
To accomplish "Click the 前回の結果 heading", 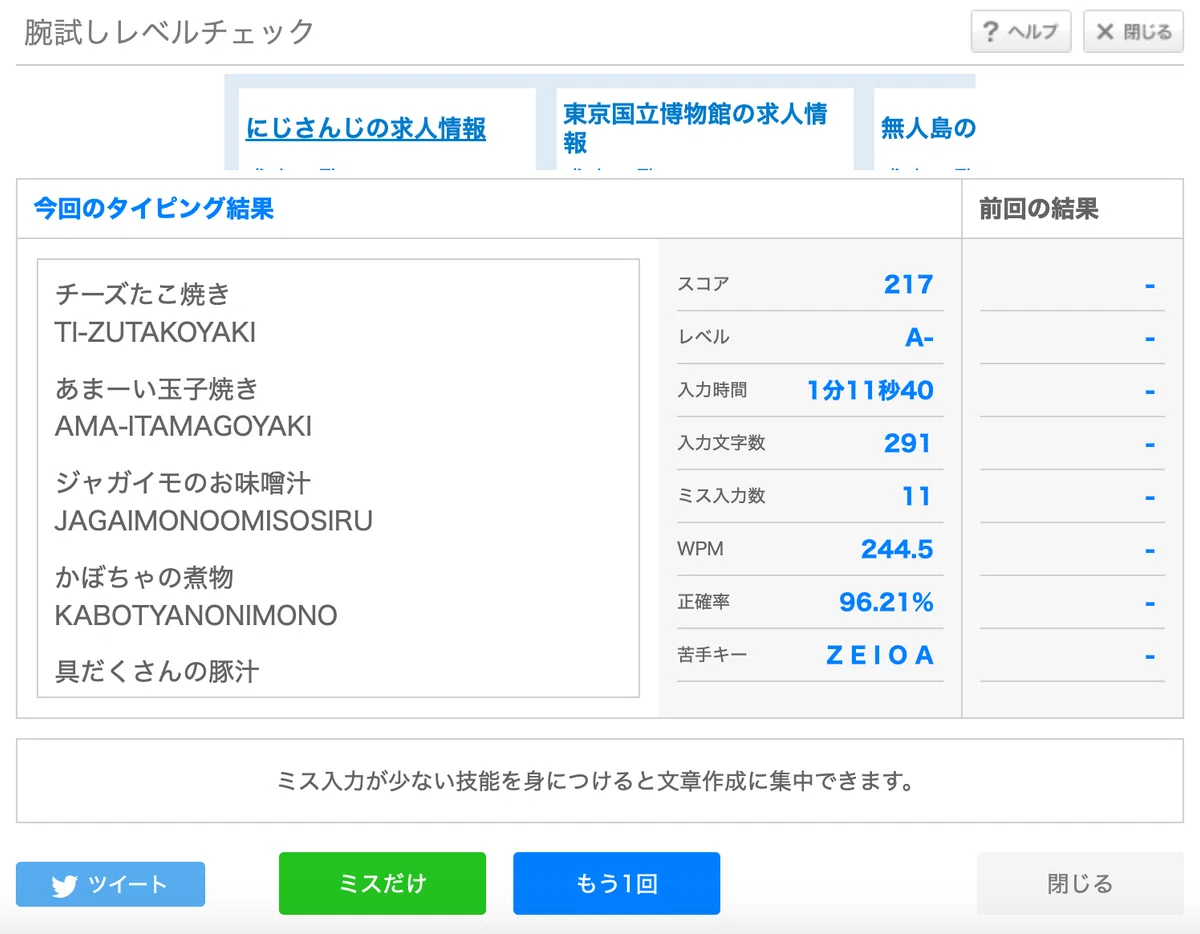I will coord(1039,208).
